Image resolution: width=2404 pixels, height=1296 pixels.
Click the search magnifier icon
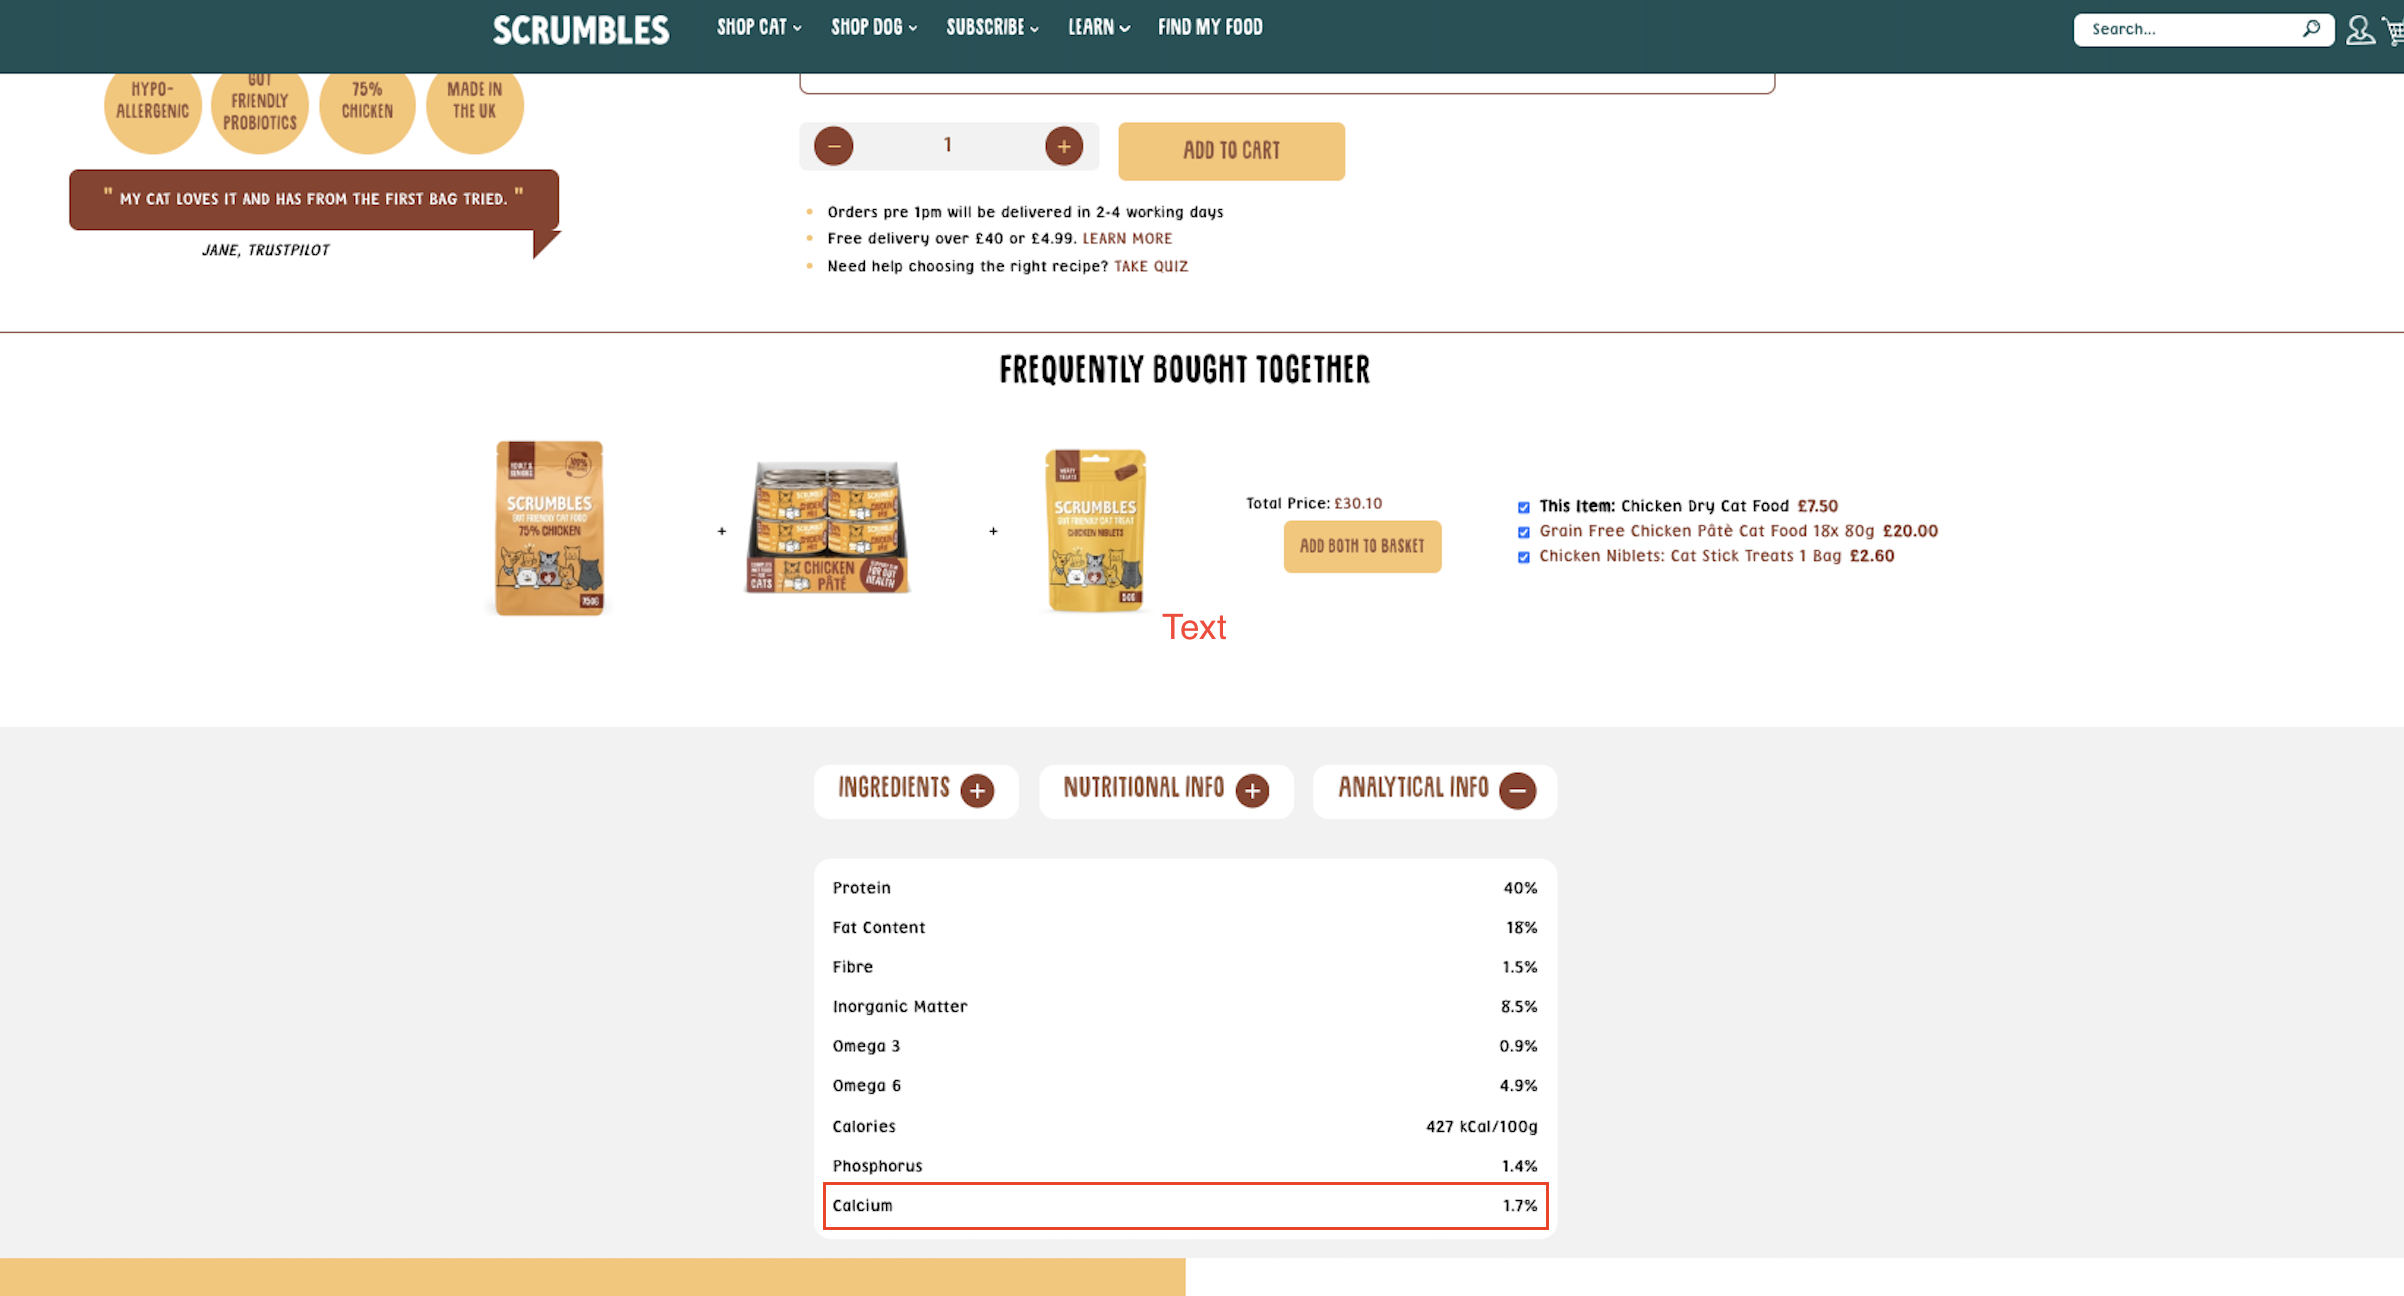(x=2311, y=29)
